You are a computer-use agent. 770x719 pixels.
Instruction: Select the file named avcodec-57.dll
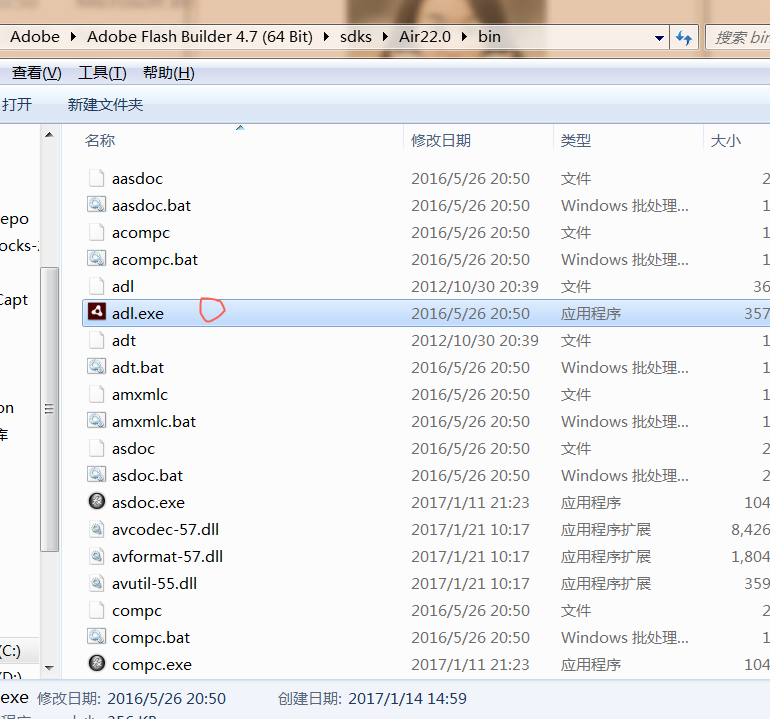tap(165, 529)
